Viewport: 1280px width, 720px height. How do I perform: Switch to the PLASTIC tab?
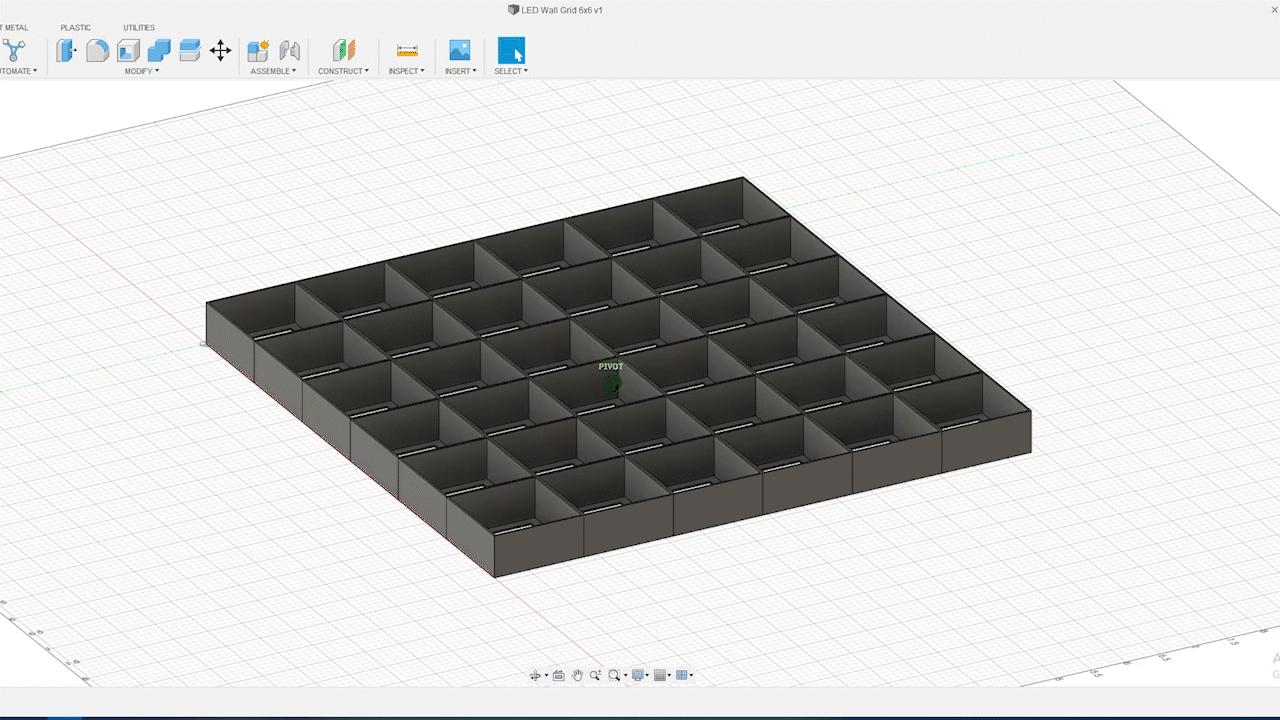coord(76,27)
